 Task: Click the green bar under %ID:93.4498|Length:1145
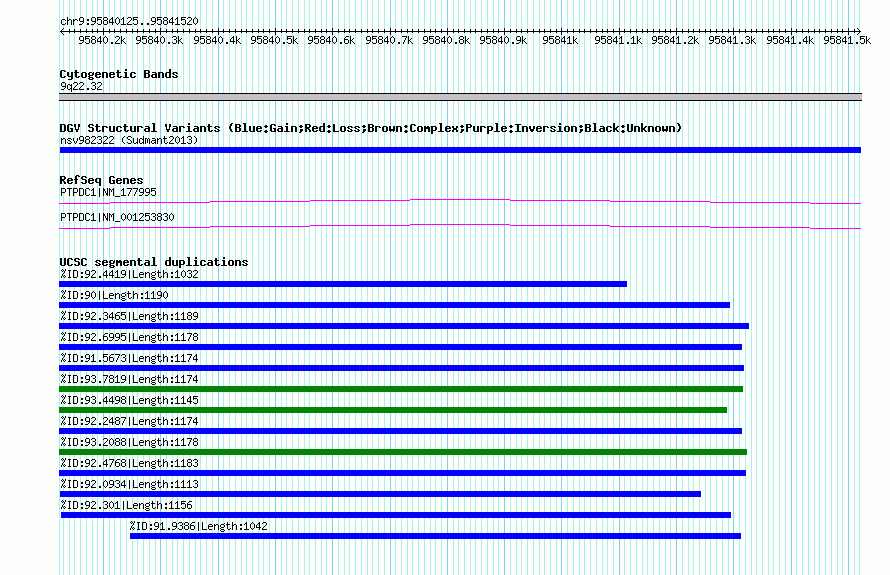[393, 410]
